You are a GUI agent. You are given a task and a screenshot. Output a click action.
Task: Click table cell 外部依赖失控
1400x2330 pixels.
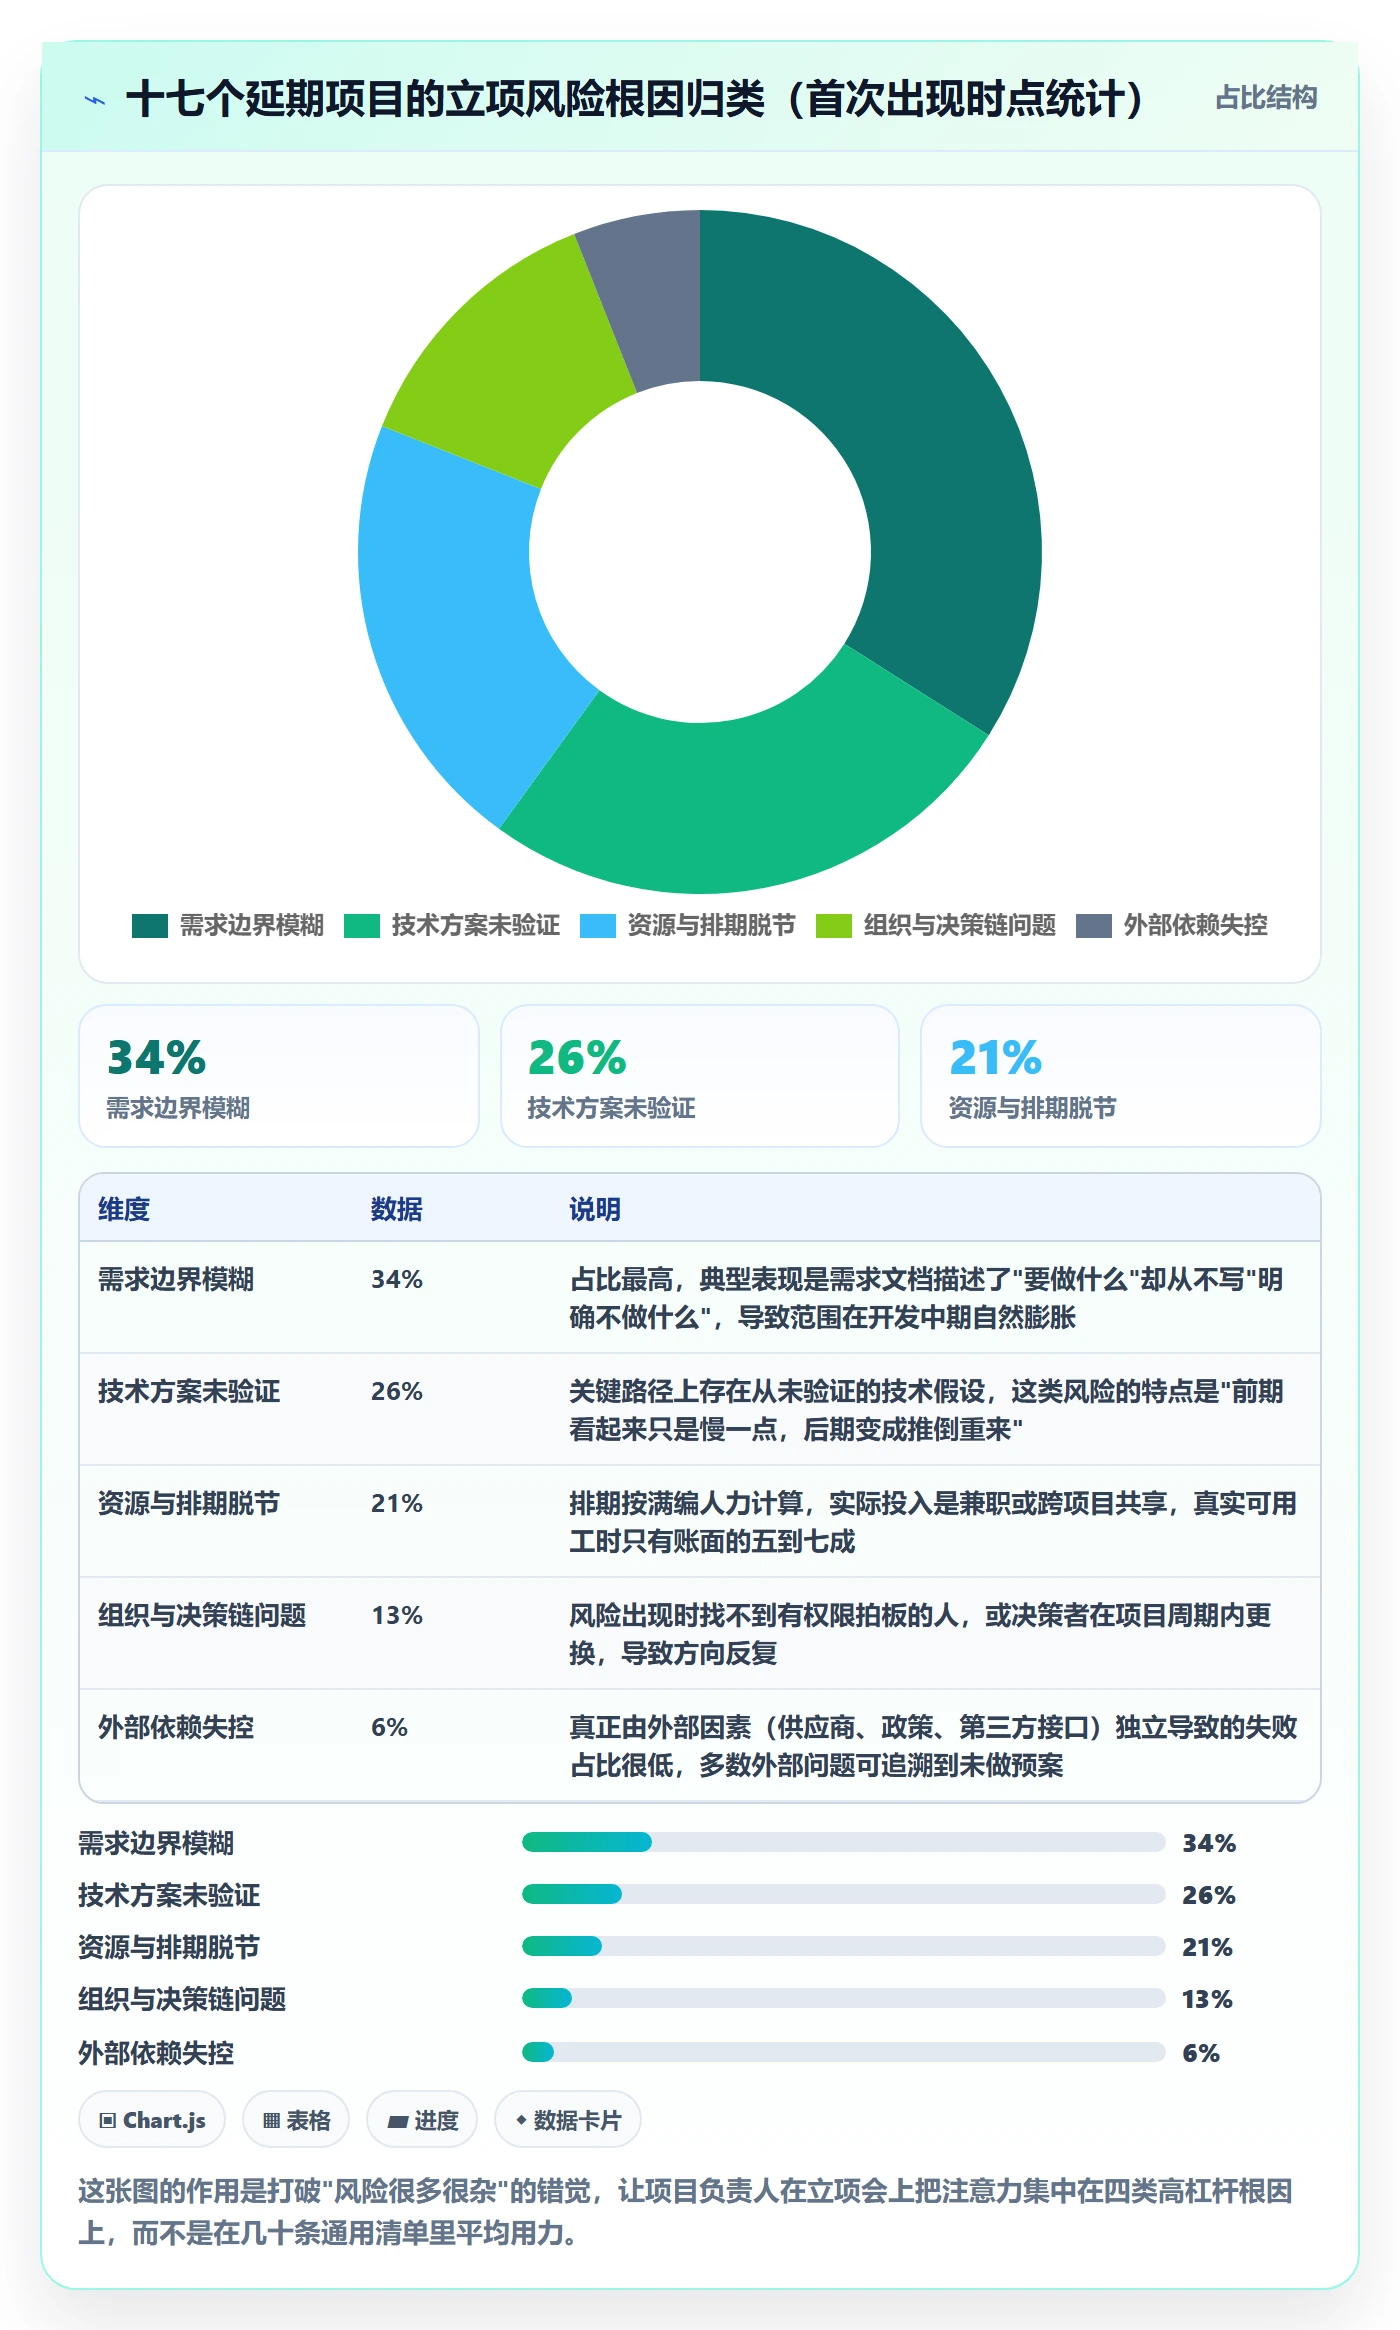click(176, 1727)
